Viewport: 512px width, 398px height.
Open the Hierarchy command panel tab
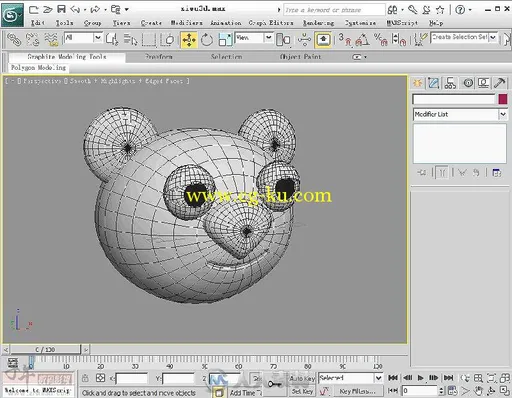(x=450, y=83)
